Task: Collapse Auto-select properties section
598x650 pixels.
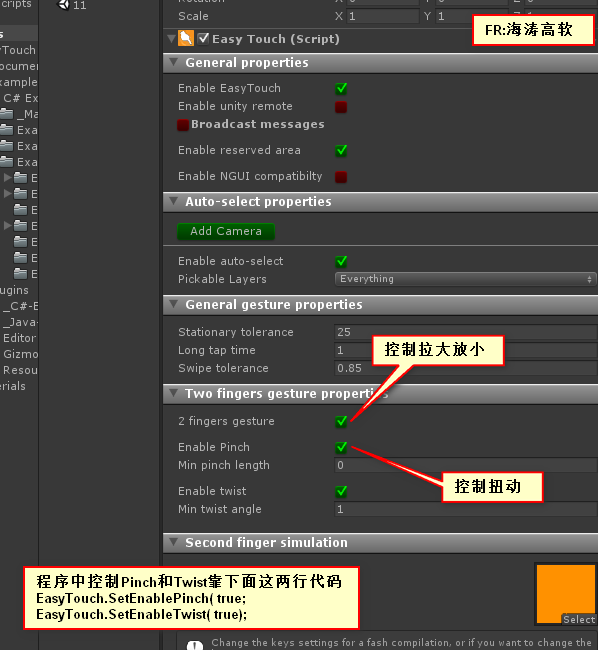Action: click(174, 201)
